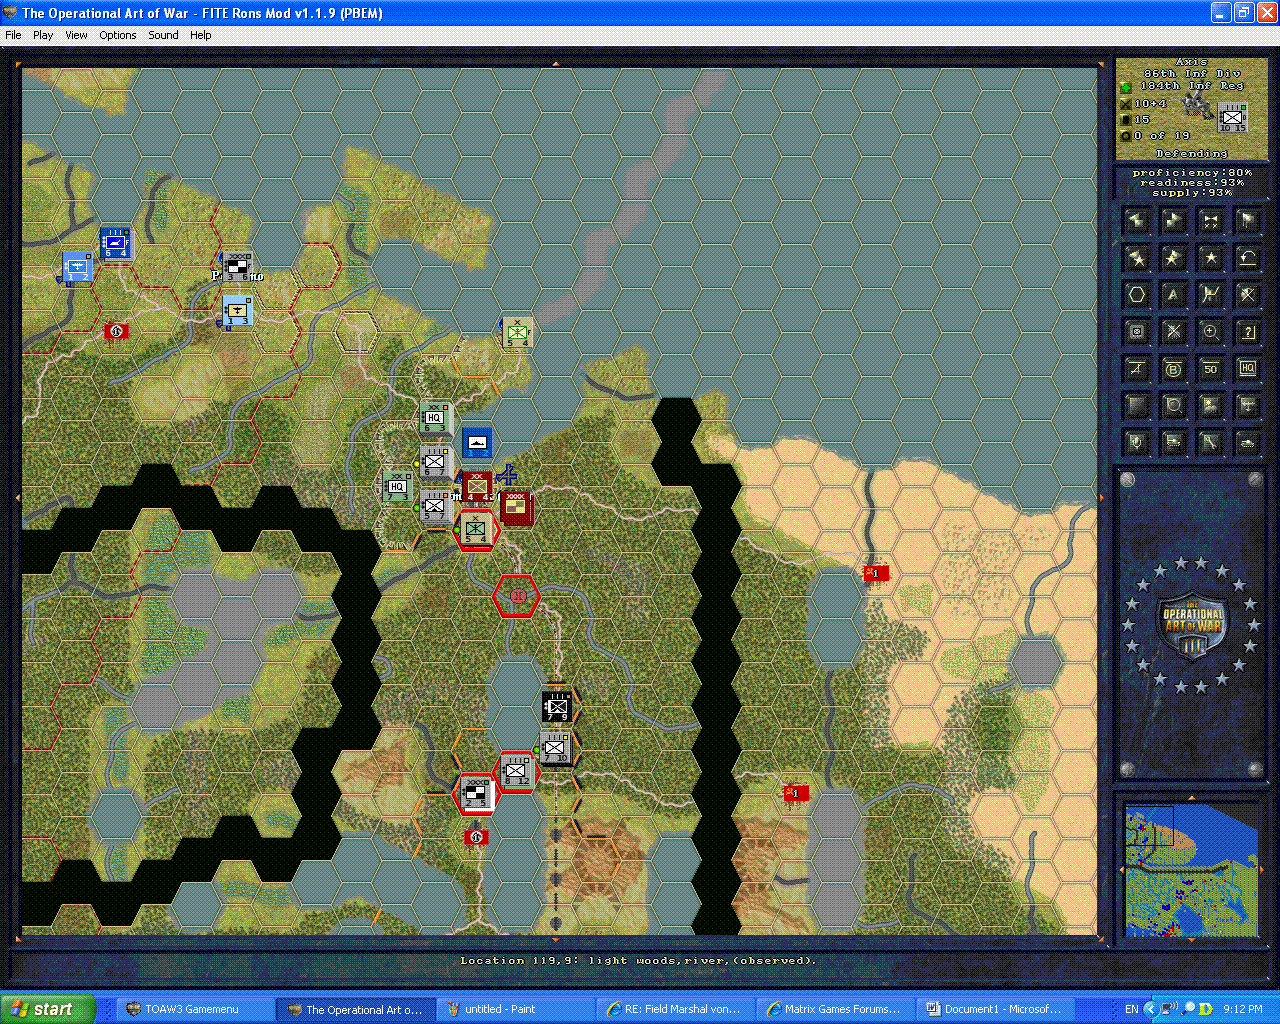
Task: Select the dark red XXXX army counter
Action: (517, 507)
